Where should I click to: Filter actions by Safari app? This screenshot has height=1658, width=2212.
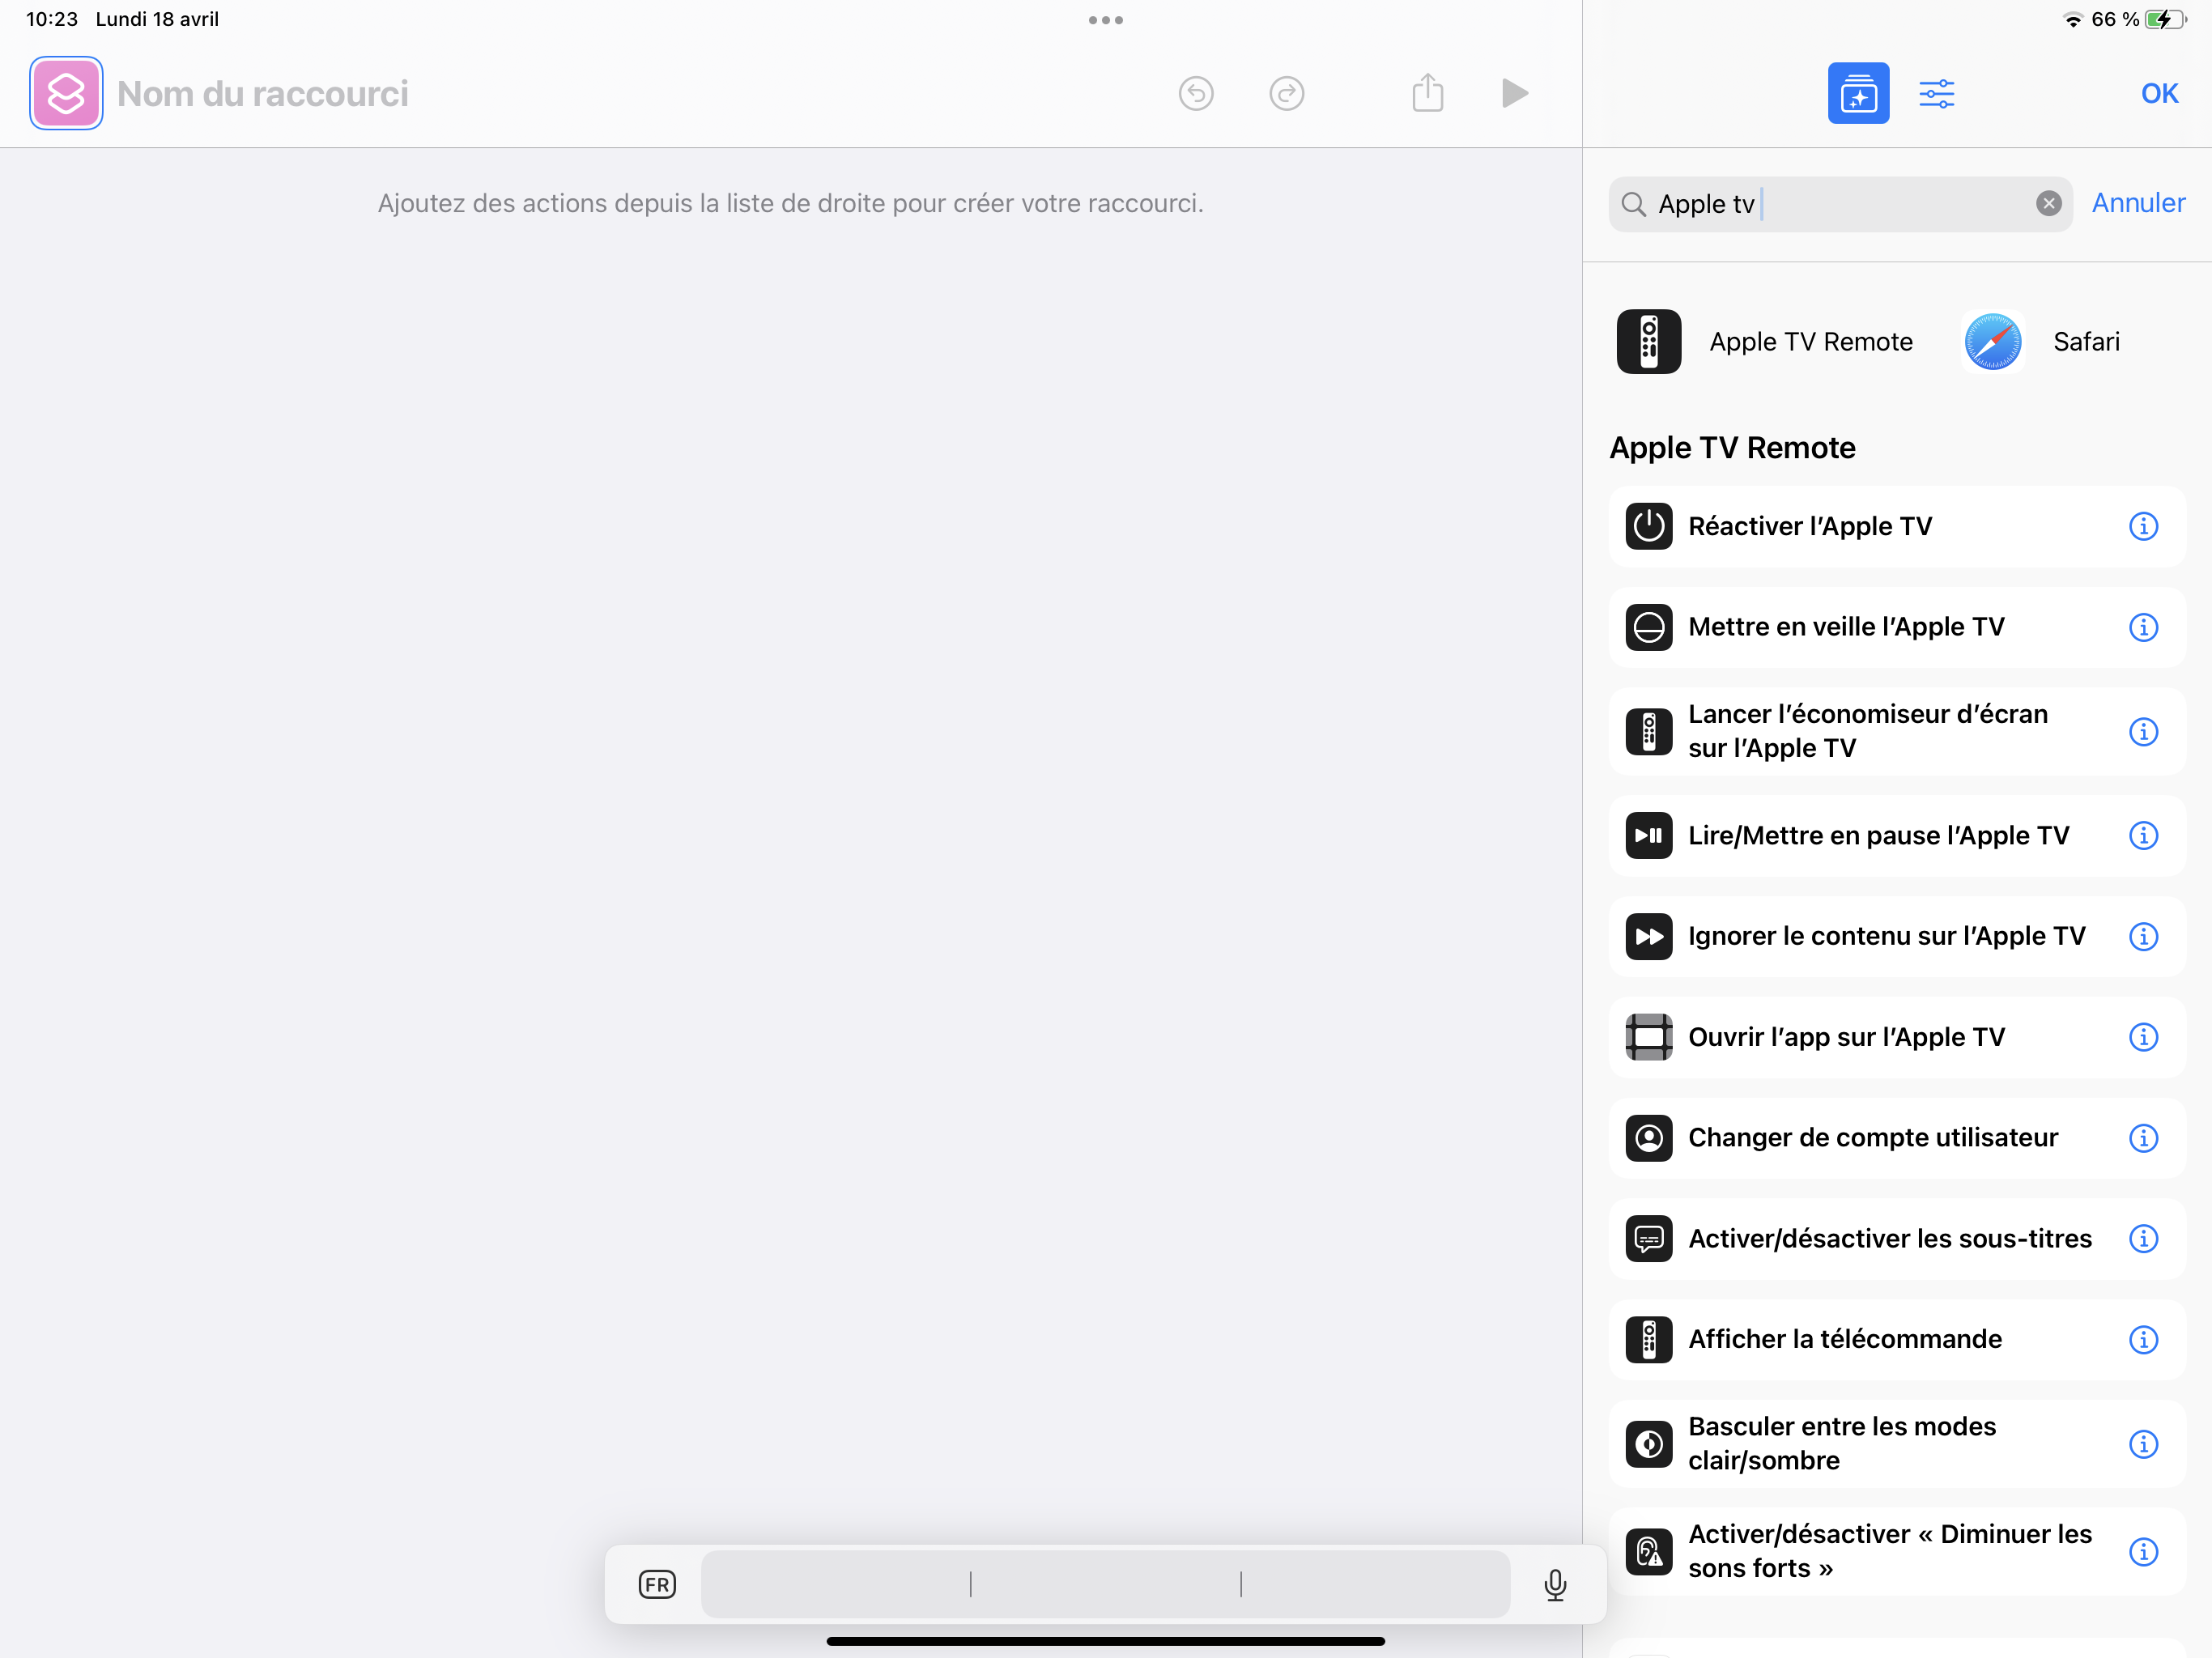click(x=2040, y=342)
